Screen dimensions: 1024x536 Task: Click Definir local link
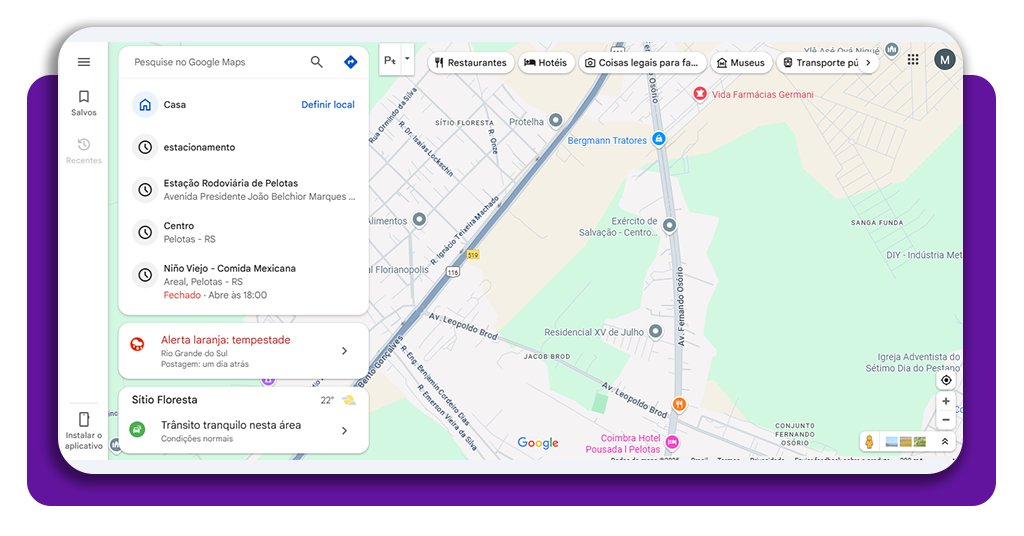pos(328,104)
